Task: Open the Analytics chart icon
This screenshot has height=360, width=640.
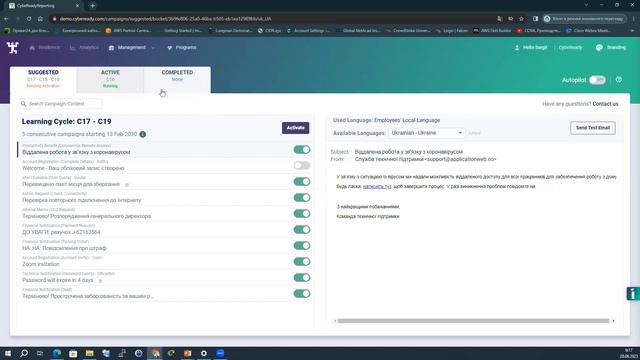Action: point(73,48)
